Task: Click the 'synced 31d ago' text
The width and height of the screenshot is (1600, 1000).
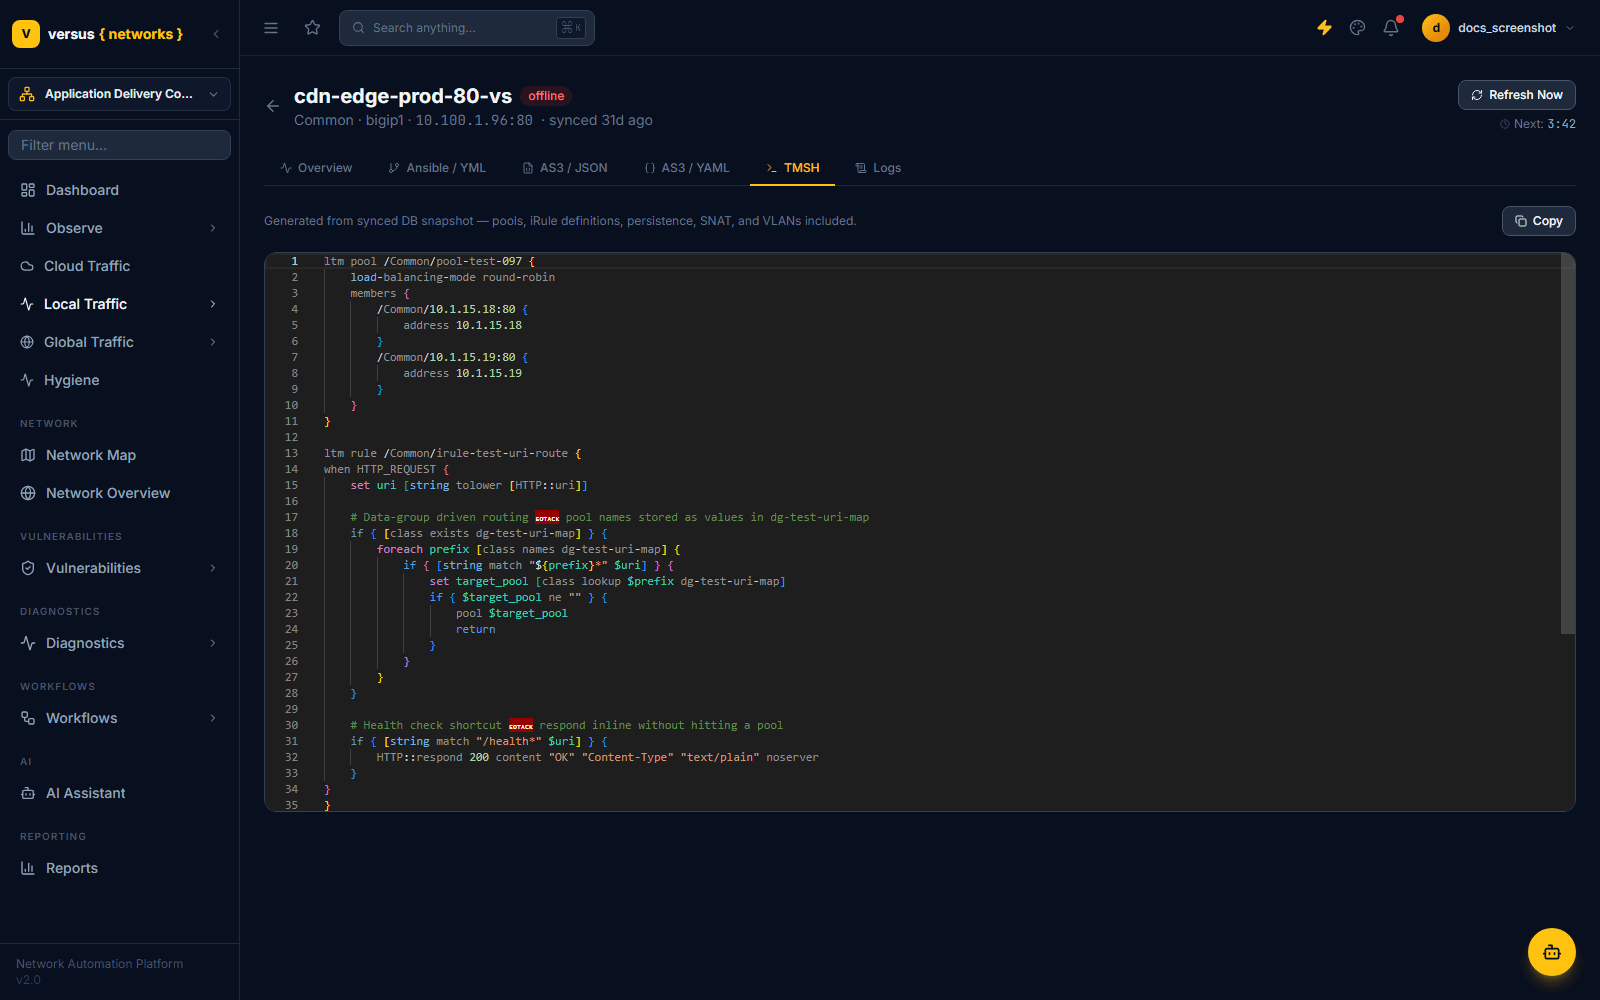Action: [600, 120]
